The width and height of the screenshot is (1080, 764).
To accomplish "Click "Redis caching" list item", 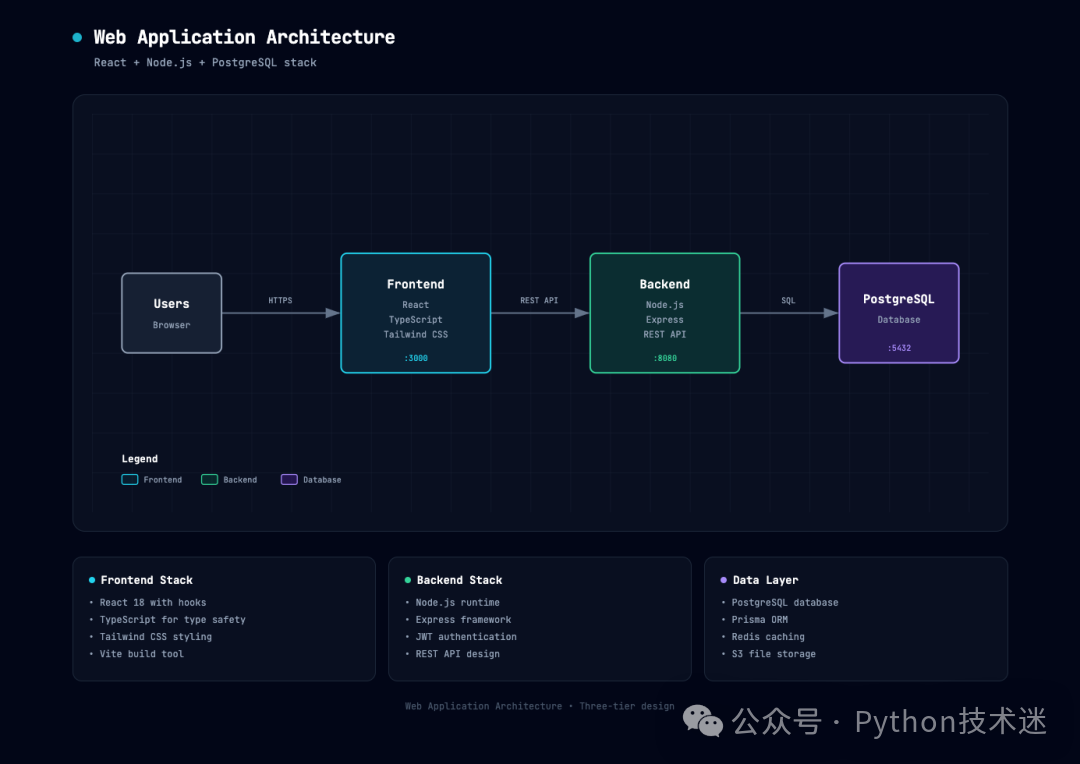I will tap(768, 637).
